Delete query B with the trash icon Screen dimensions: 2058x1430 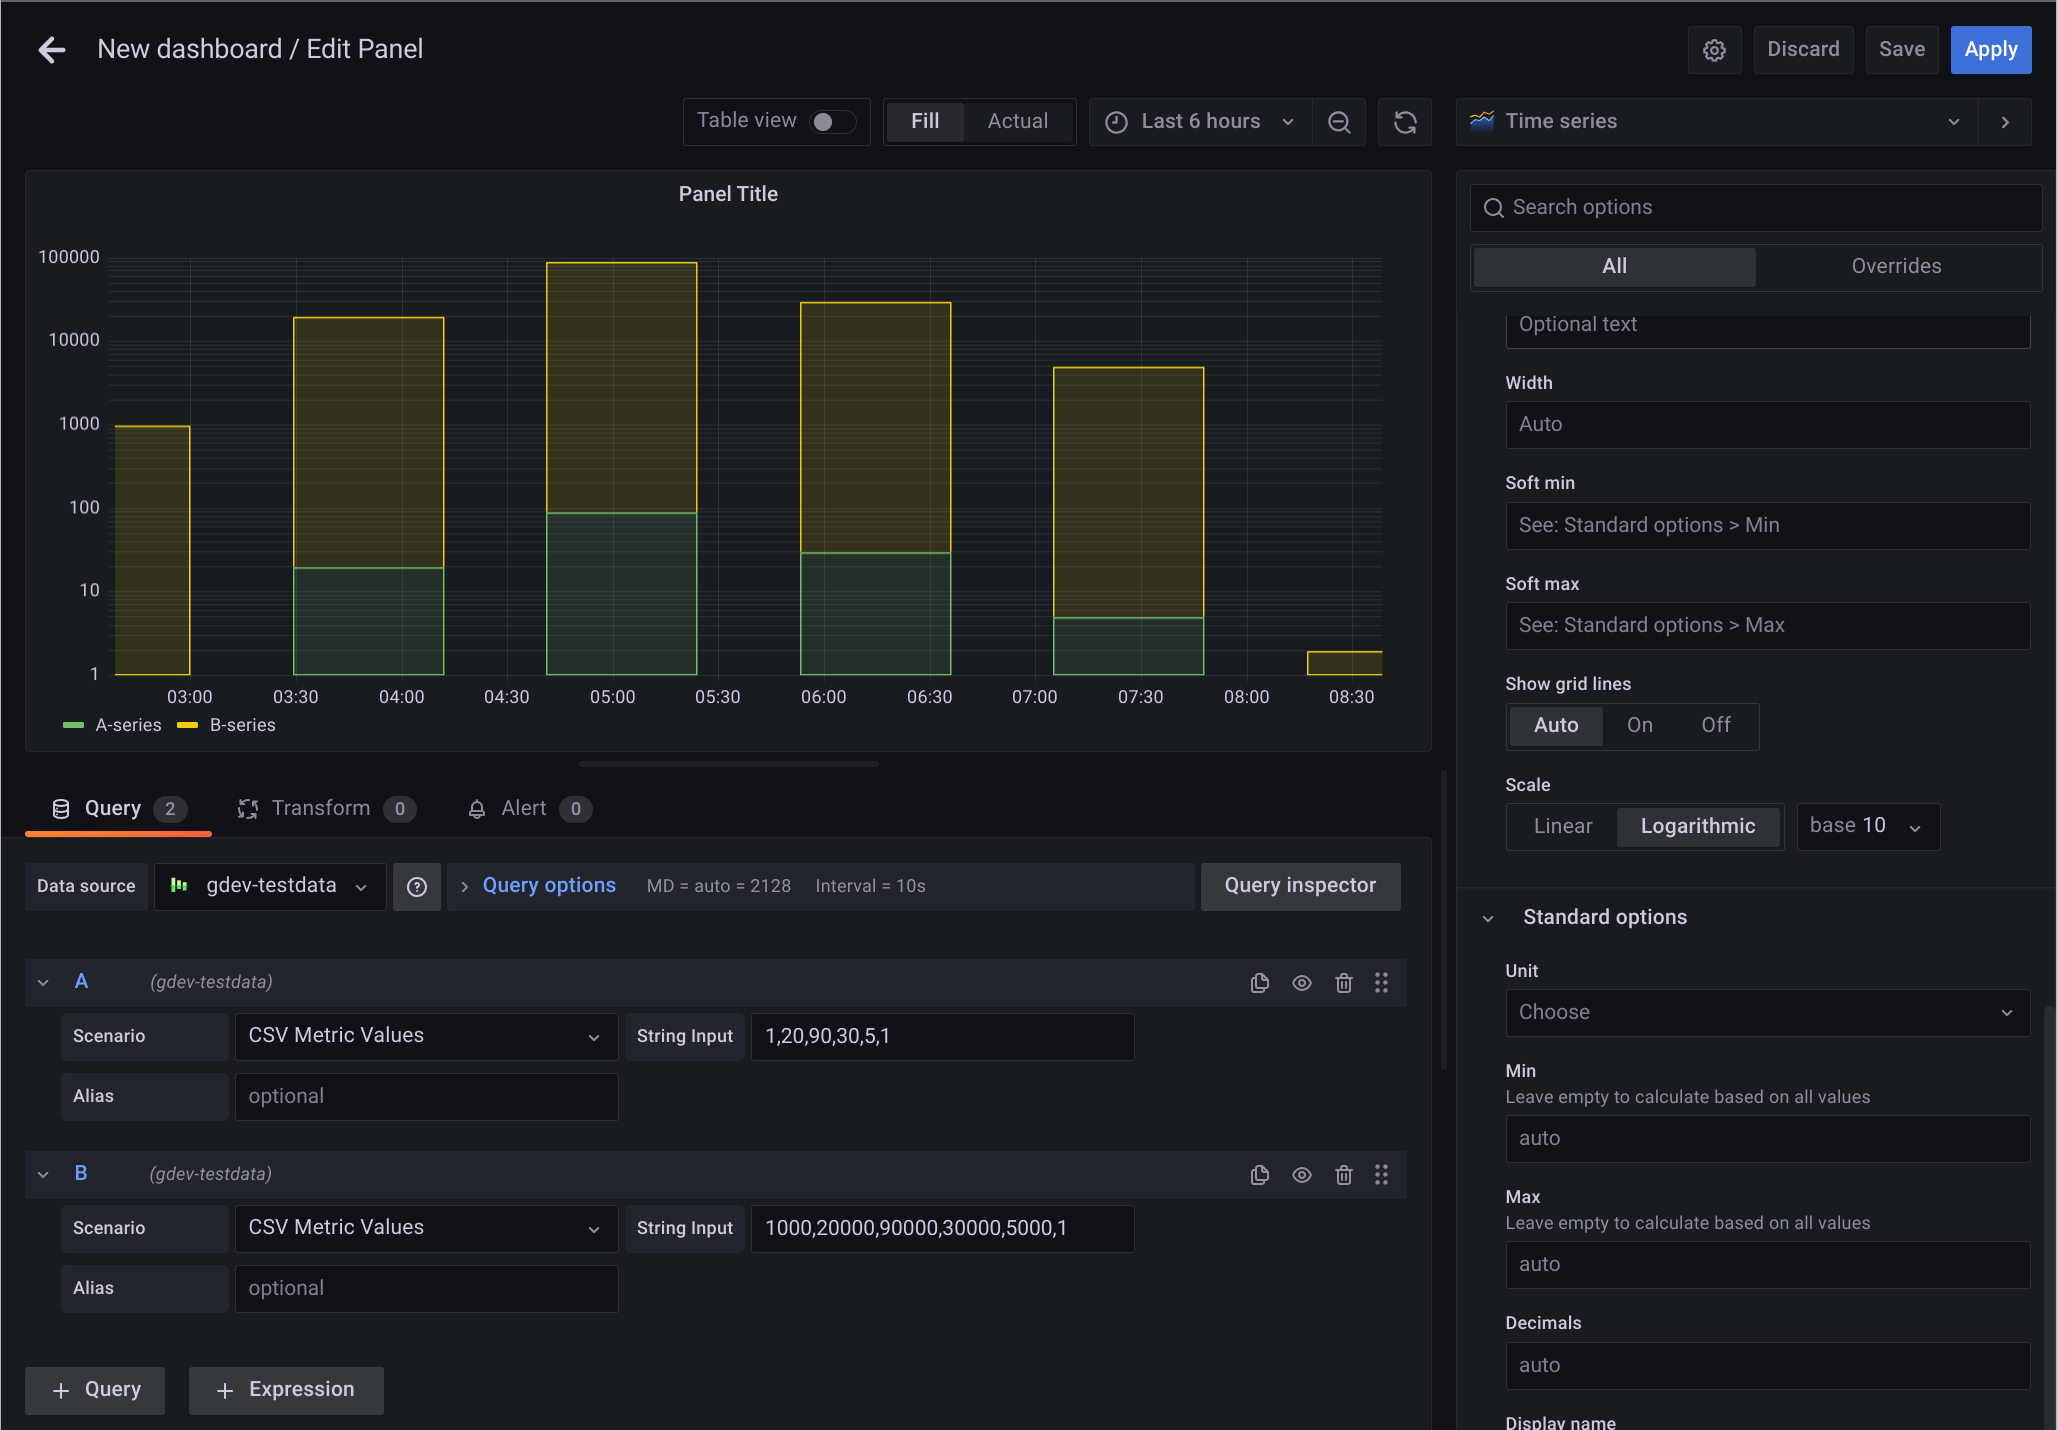[1343, 1175]
